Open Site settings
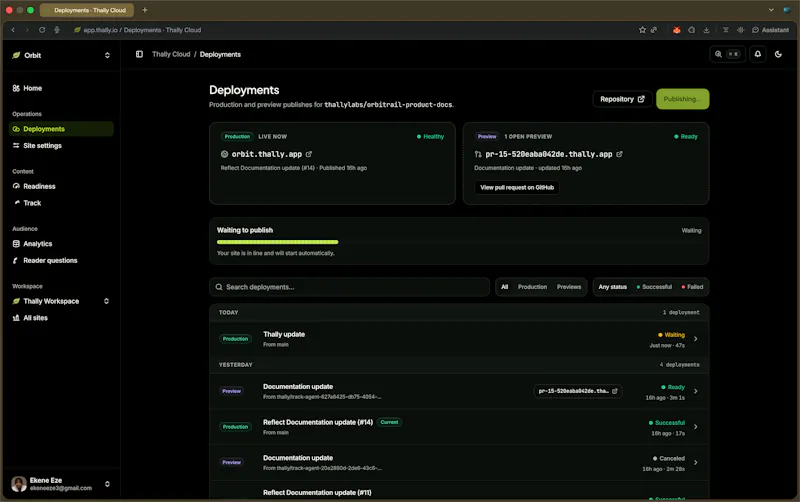 coord(61,145)
